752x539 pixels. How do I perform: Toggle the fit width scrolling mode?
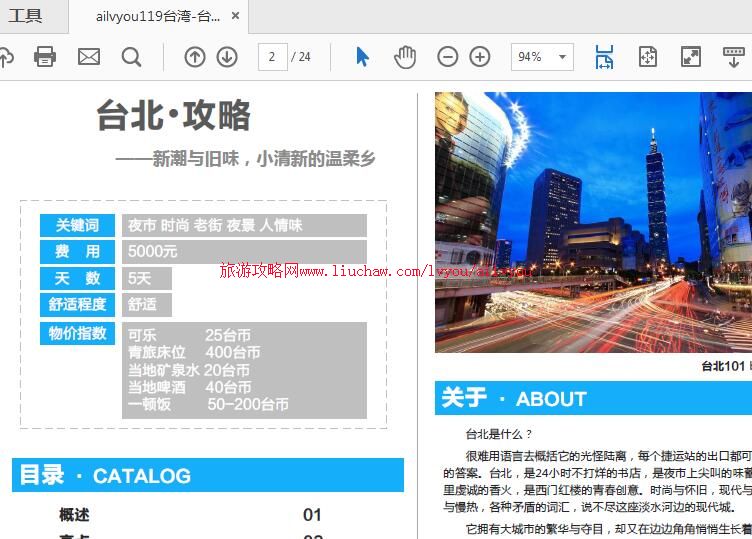tap(604, 57)
